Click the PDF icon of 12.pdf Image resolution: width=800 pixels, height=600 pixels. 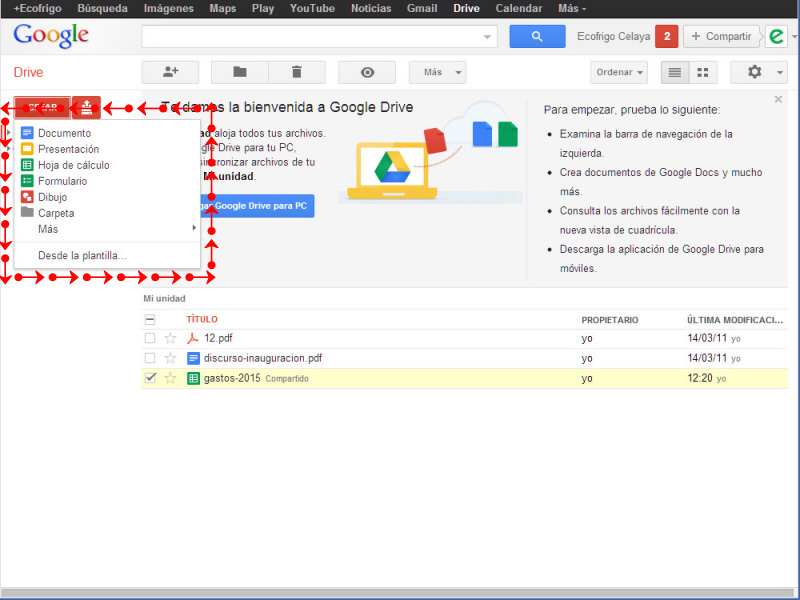point(192,338)
